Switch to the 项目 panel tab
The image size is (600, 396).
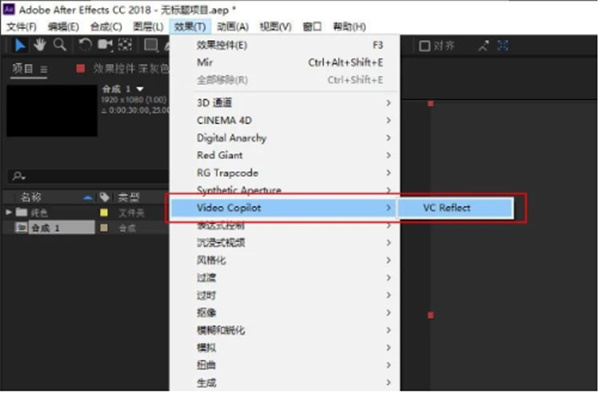coord(23,69)
